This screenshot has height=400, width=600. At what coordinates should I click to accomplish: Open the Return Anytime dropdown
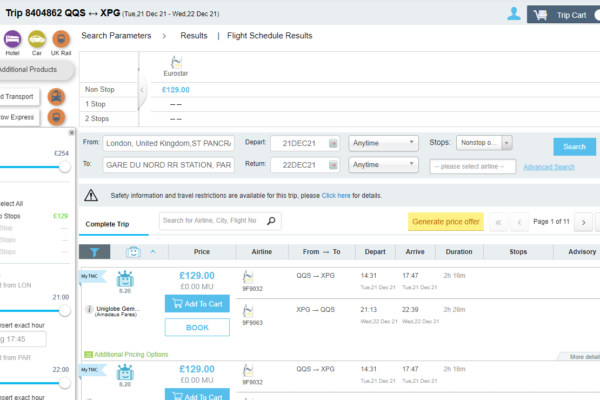pyautogui.click(x=382, y=164)
